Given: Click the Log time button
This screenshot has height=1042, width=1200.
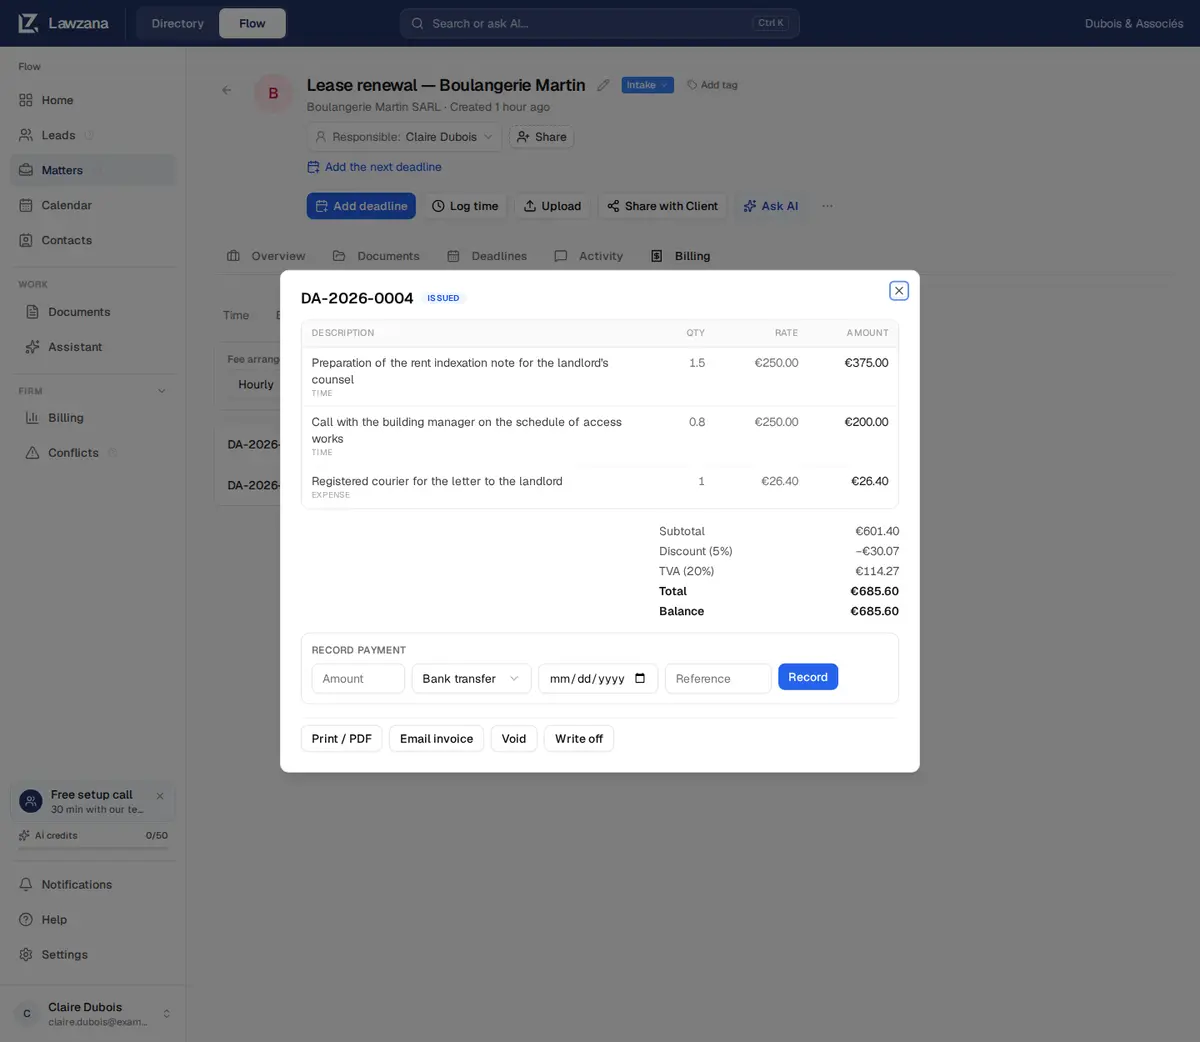Looking at the screenshot, I should [x=465, y=206].
